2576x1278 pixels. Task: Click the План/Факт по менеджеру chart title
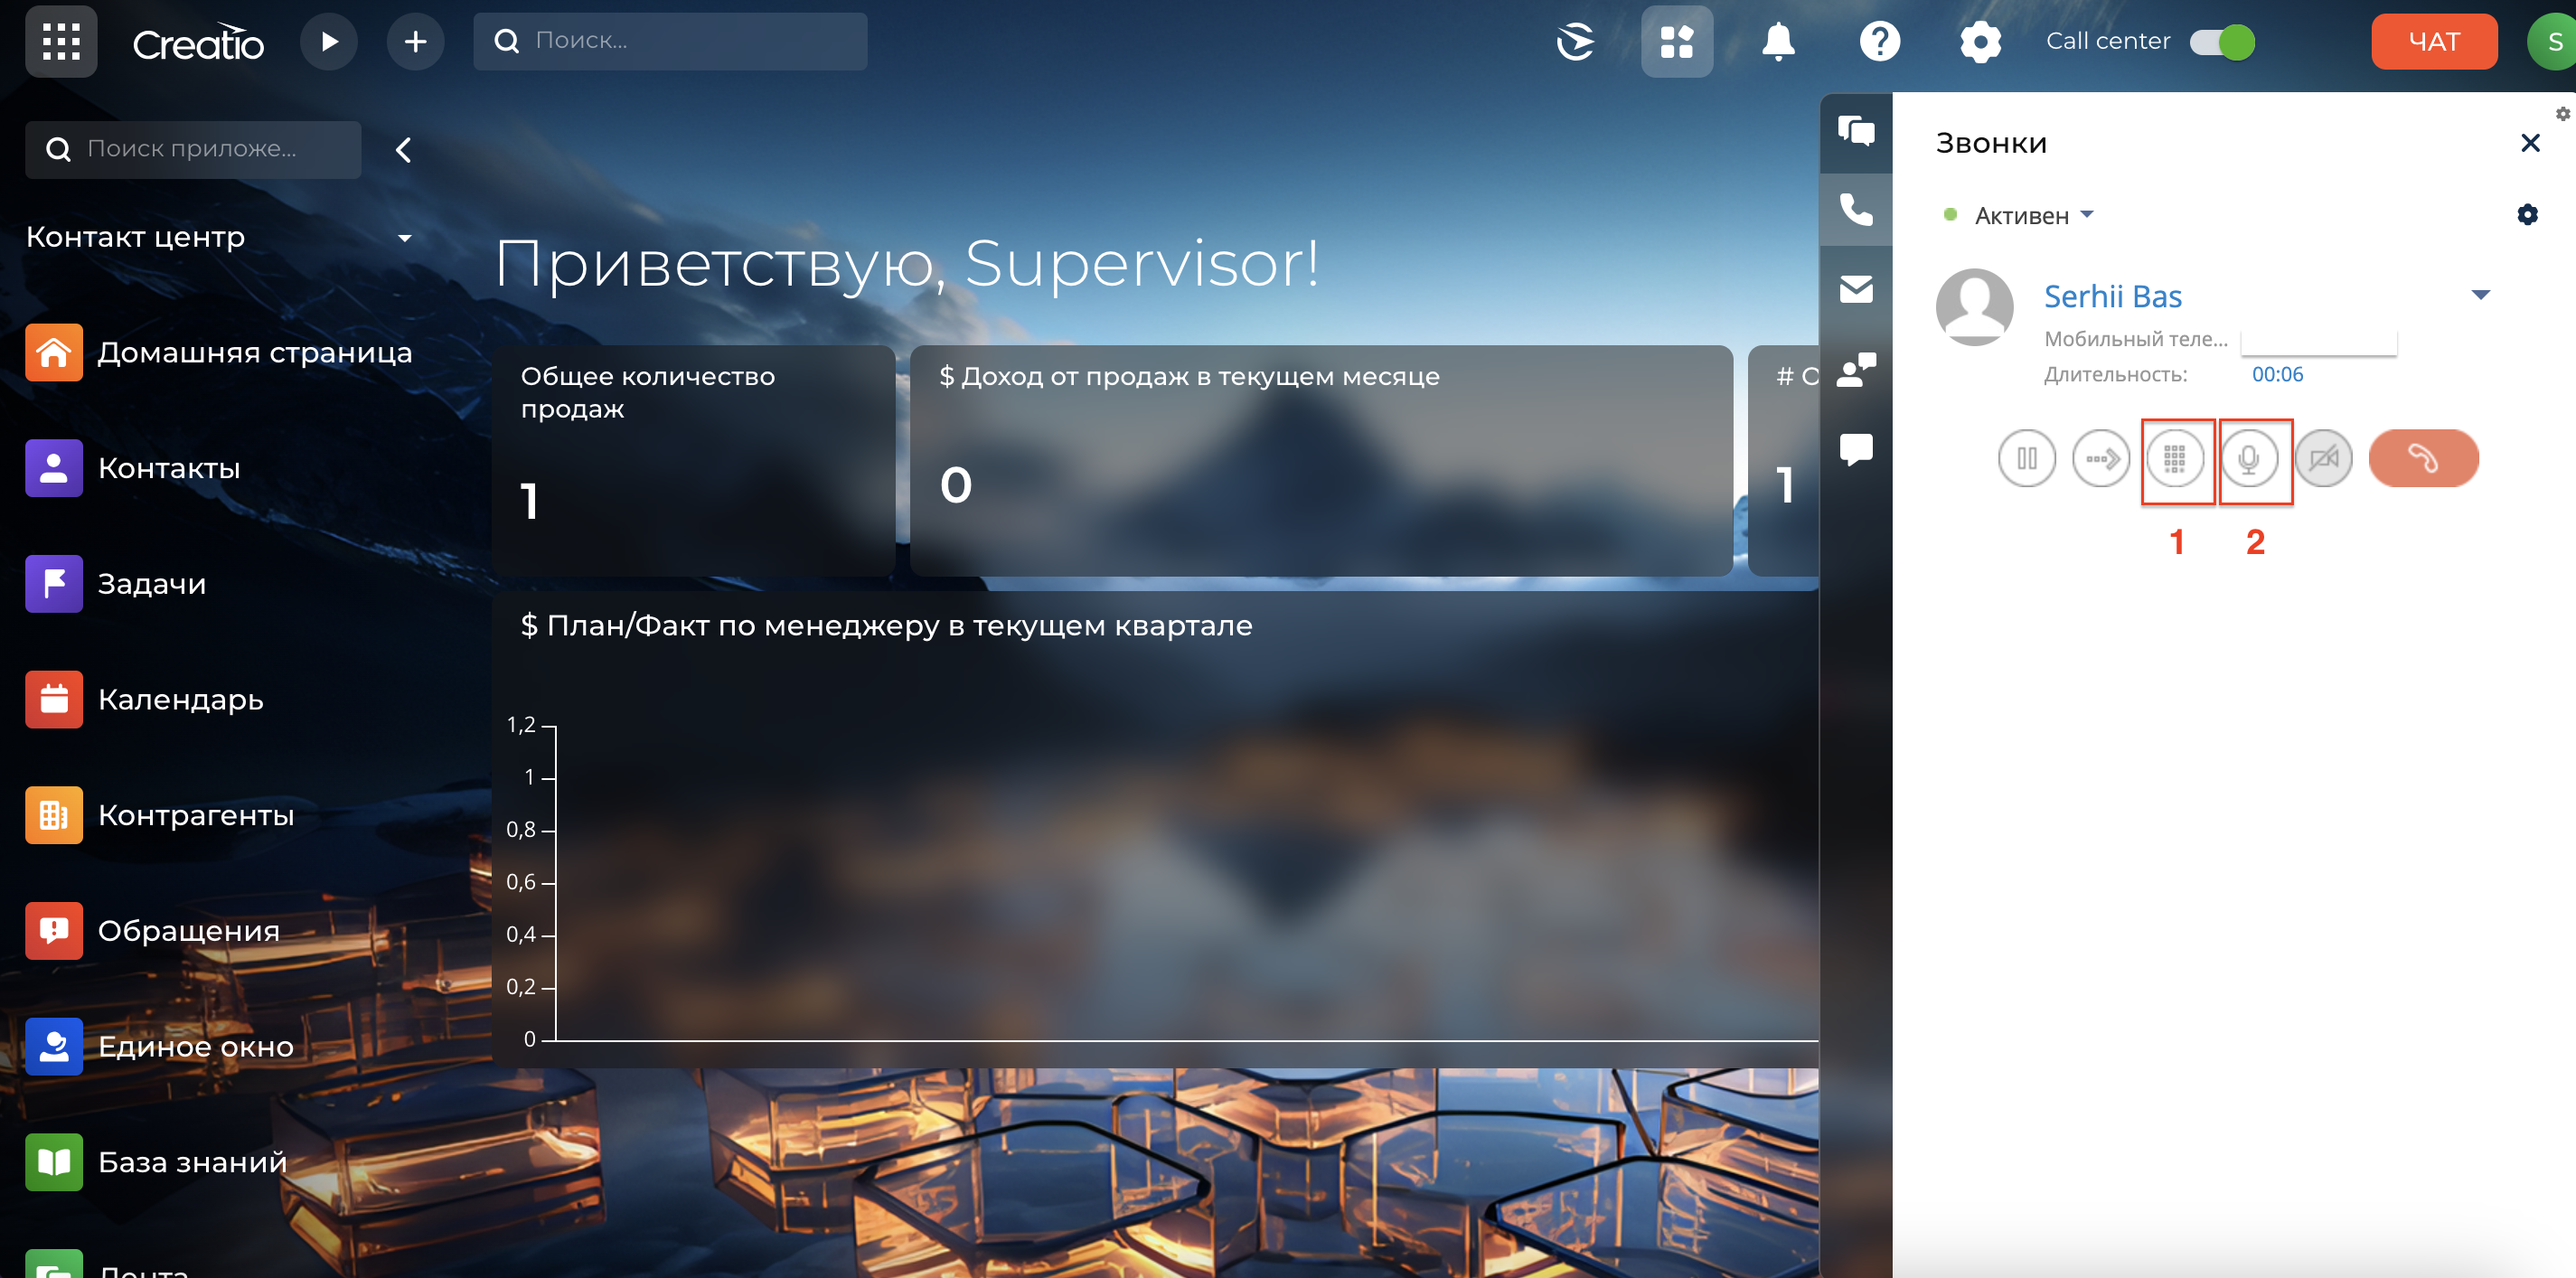(886, 626)
